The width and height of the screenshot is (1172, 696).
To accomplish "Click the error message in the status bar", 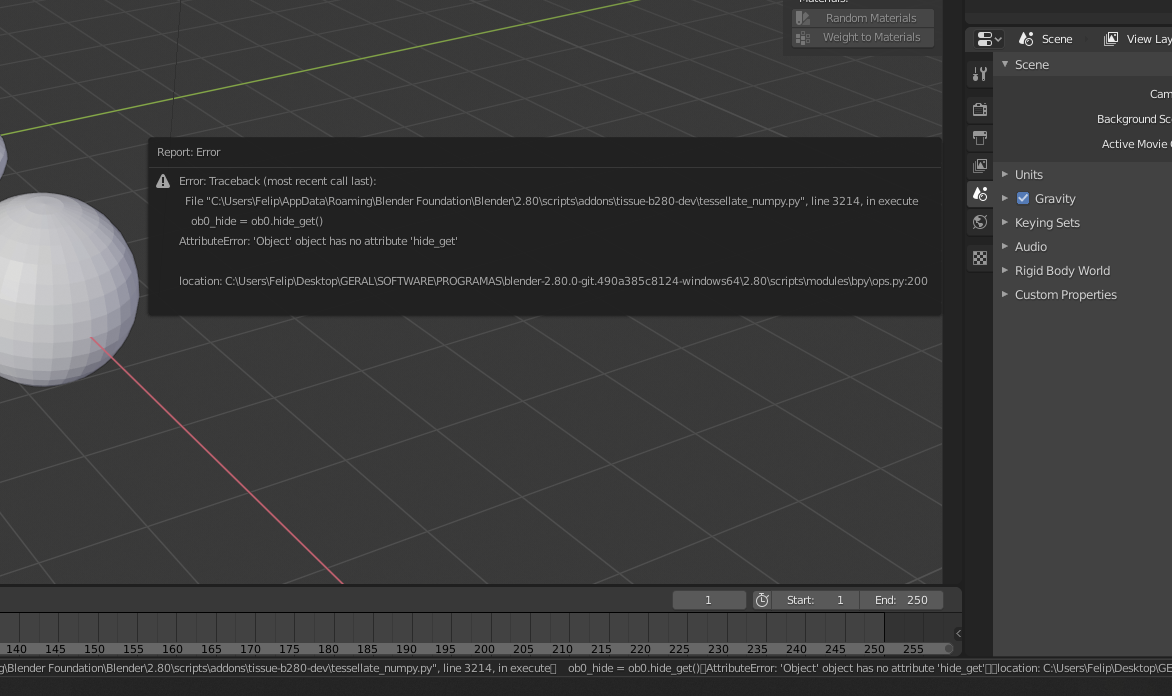I will 586,668.
